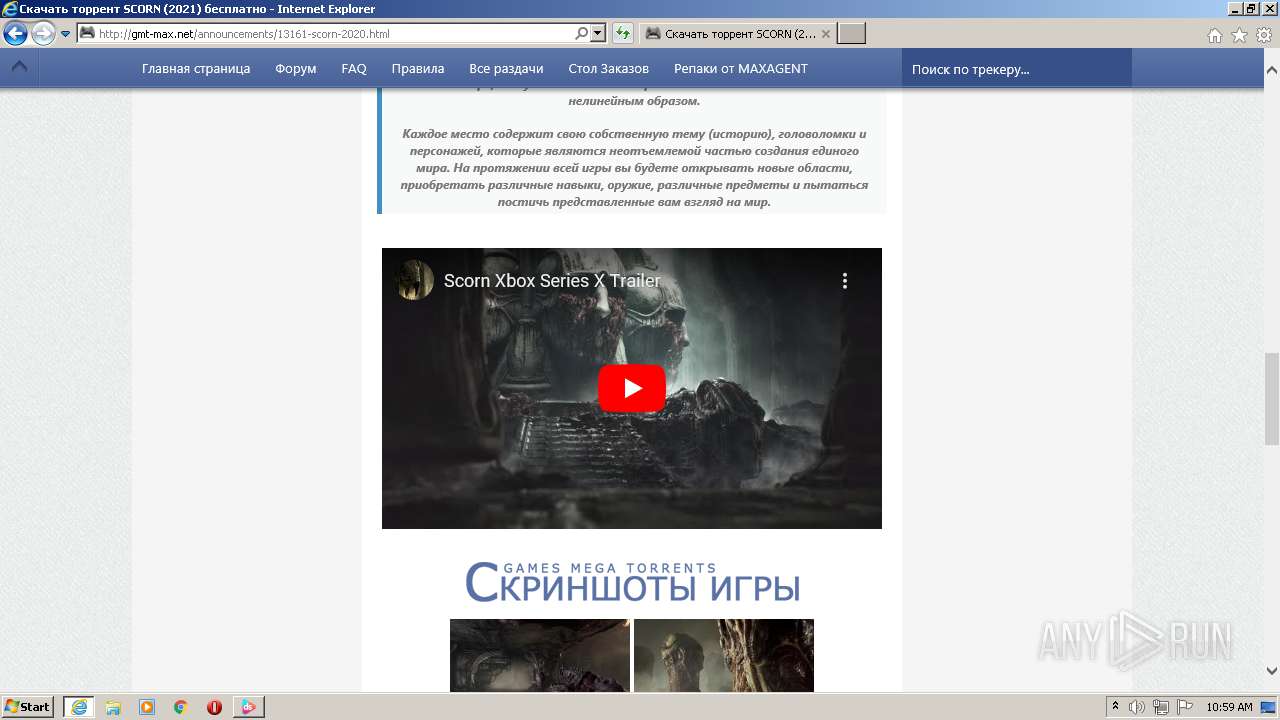
Task: Open the right game screenshot thumbnail
Action: coord(724,655)
